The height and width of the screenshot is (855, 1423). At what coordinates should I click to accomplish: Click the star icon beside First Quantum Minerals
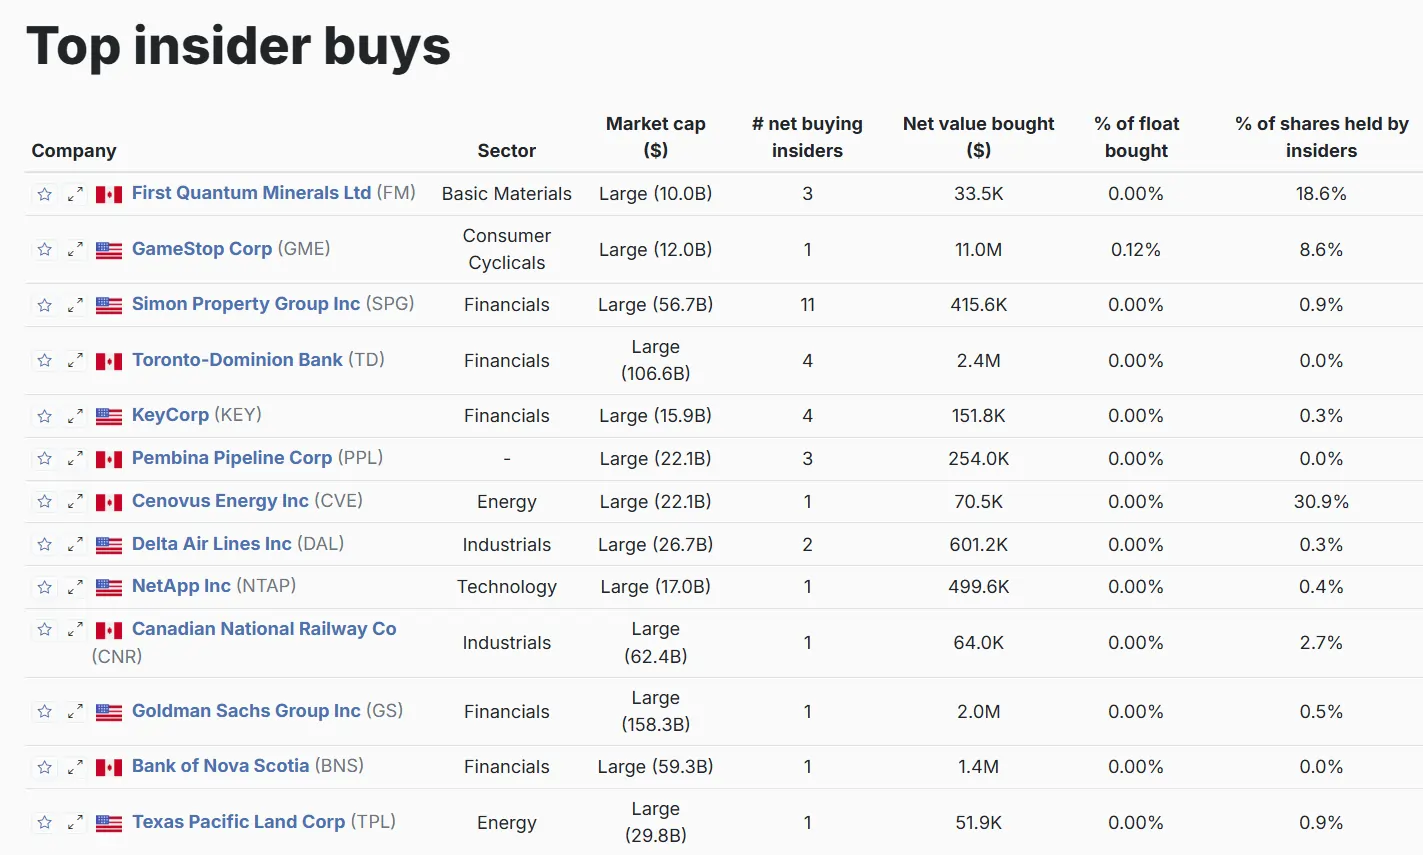(x=44, y=193)
